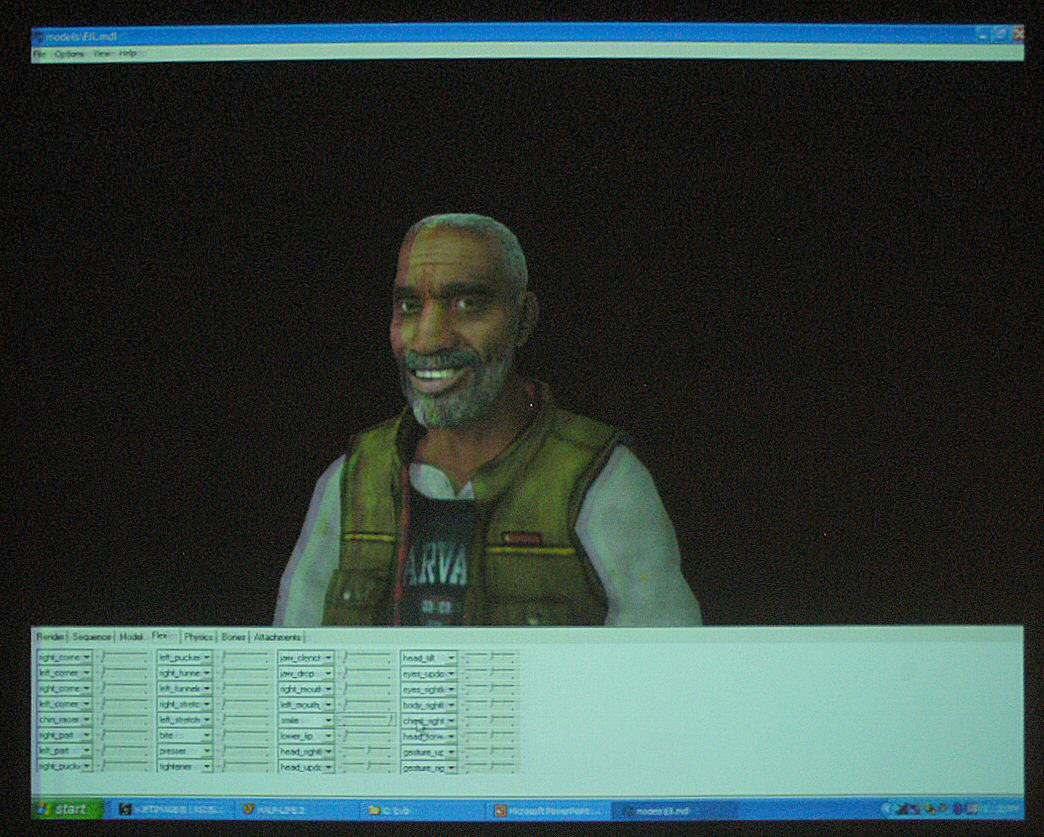Click the smile flex slider
This screenshot has width=1044, height=837.
pos(366,720)
